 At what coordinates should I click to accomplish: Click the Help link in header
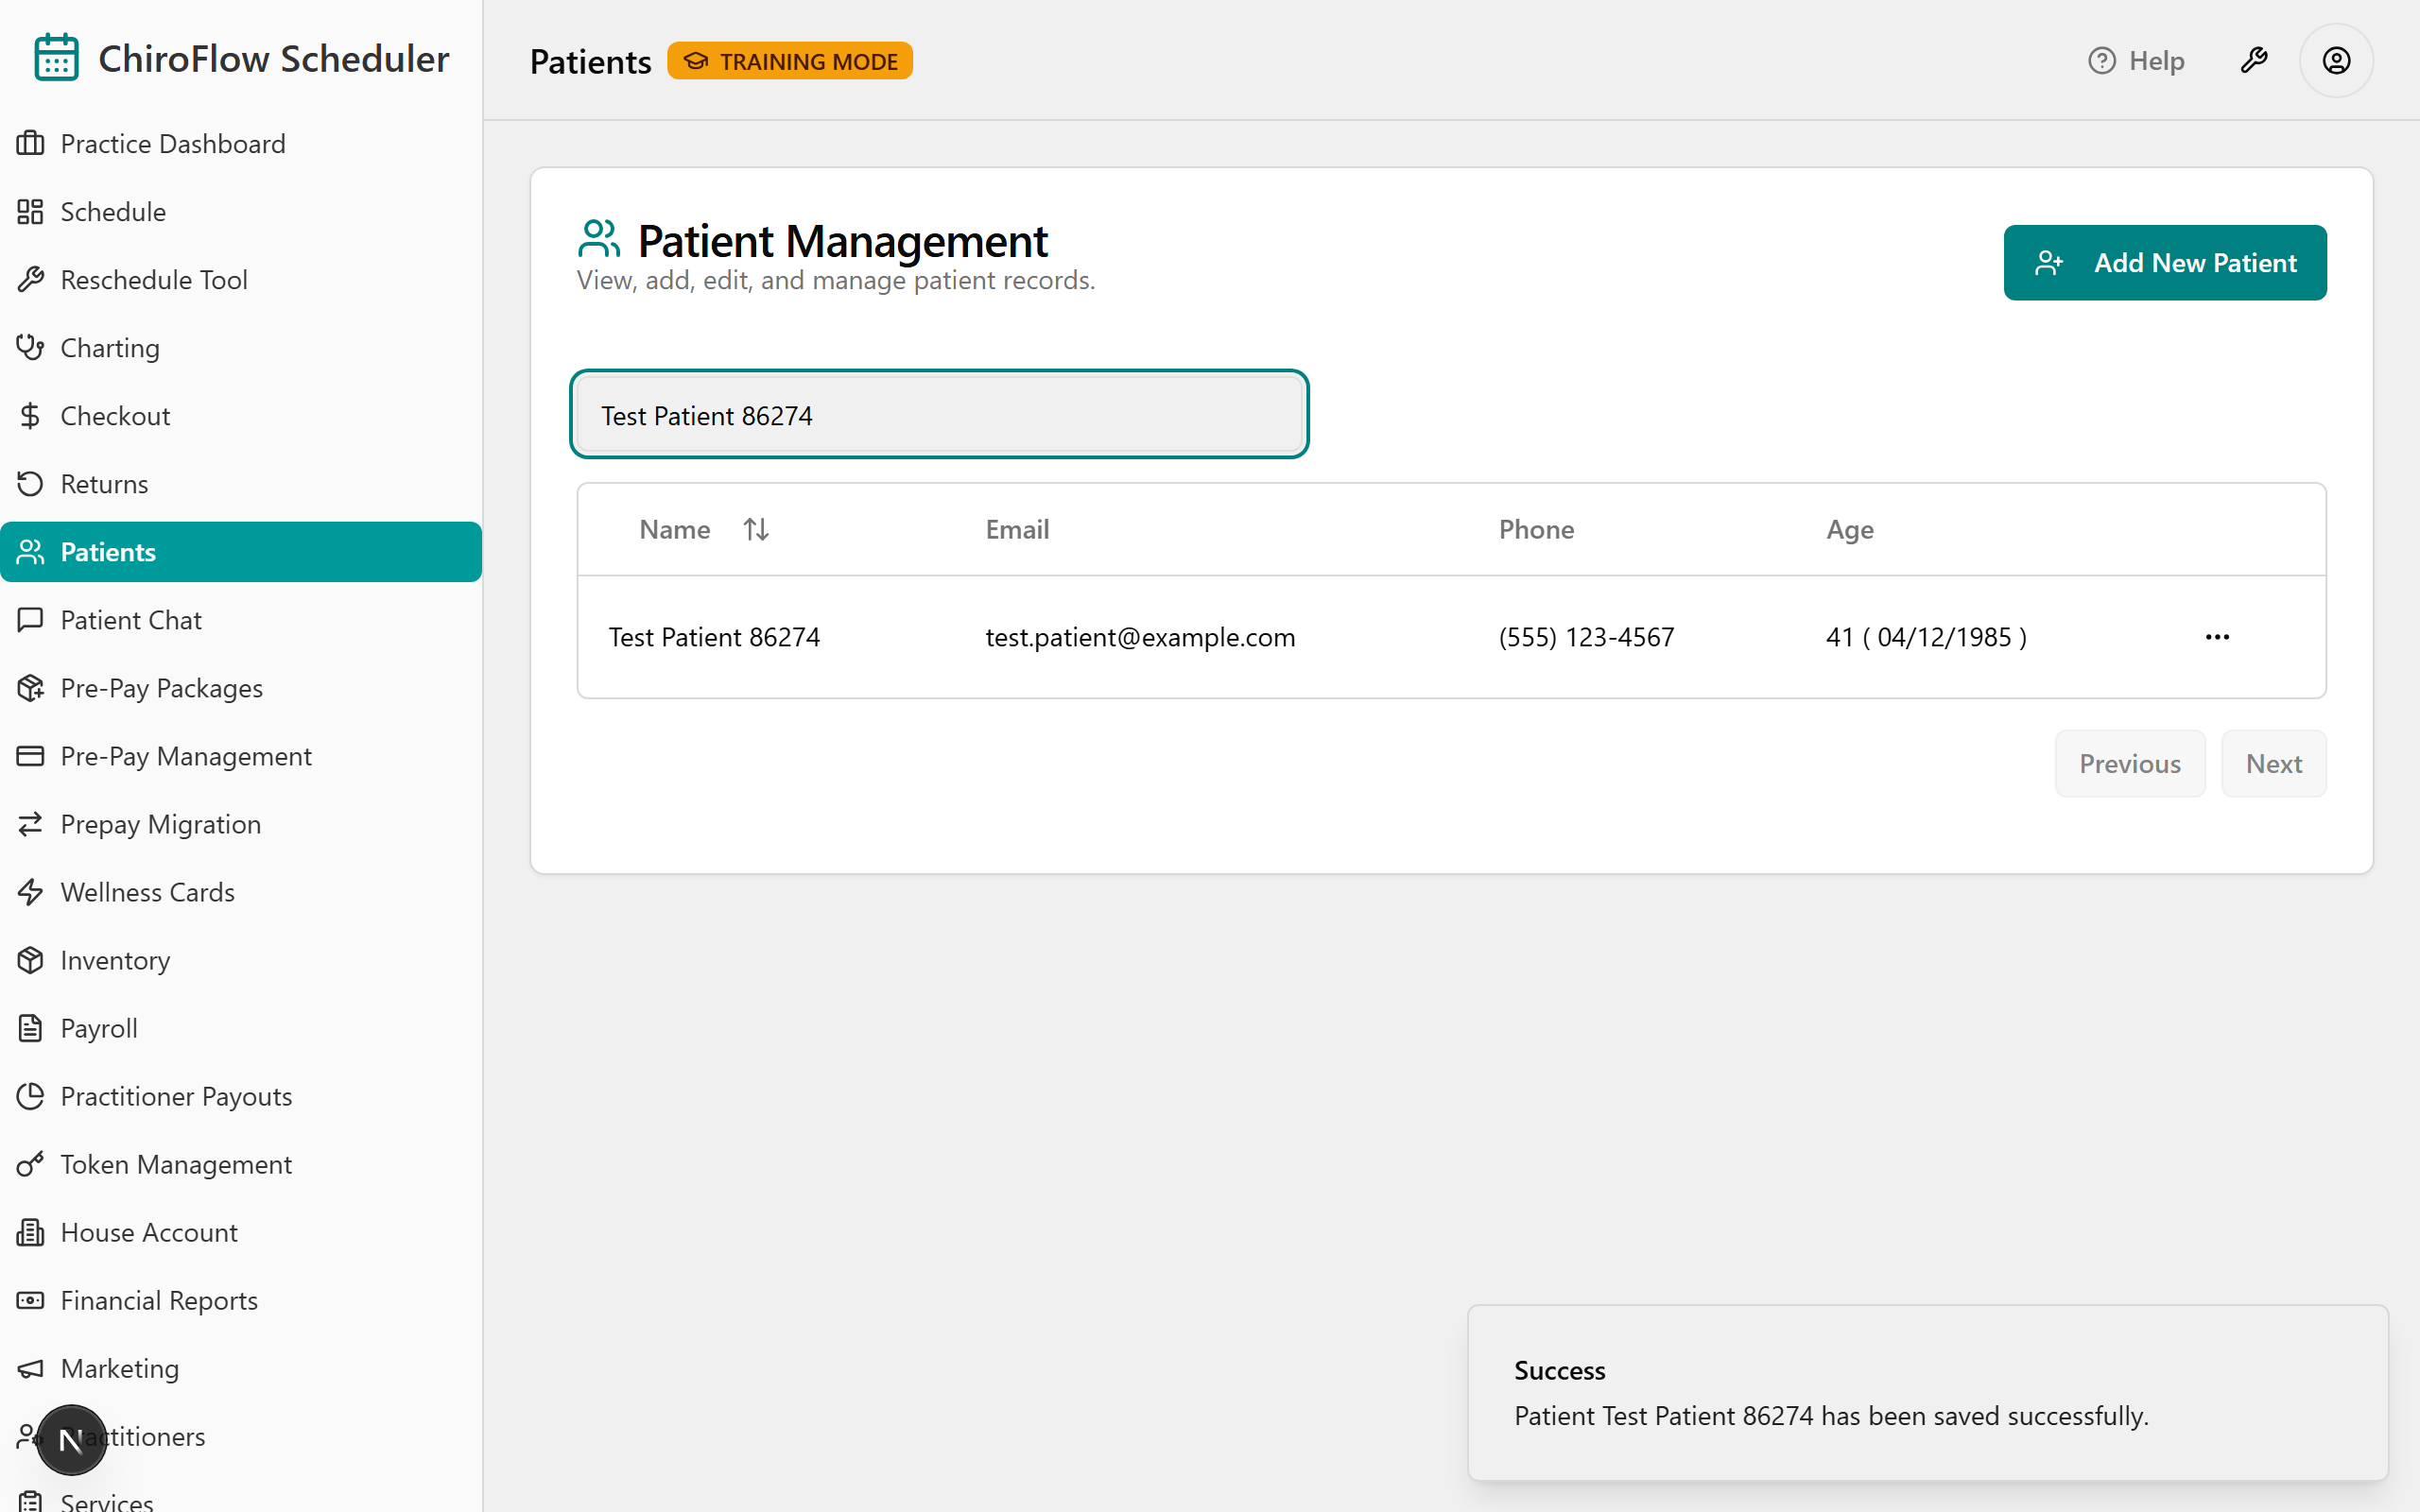click(x=2136, y=60)
